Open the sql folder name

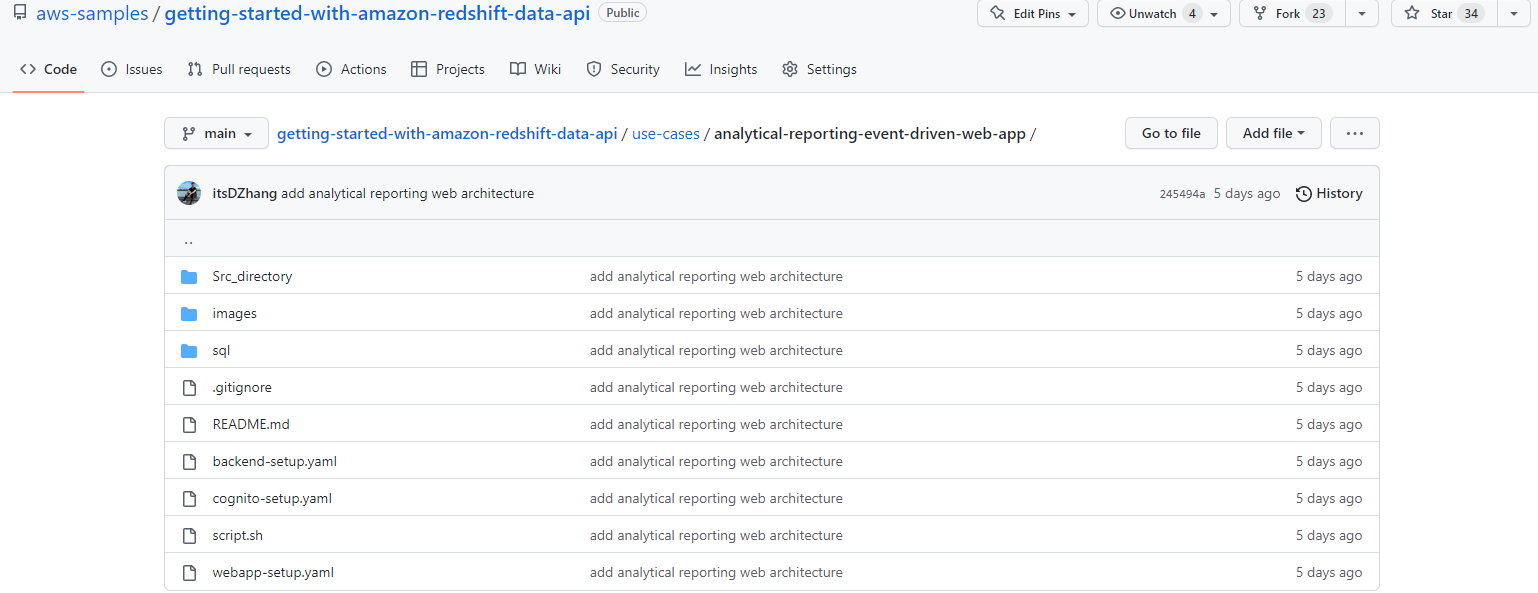[x=221, y=350]
